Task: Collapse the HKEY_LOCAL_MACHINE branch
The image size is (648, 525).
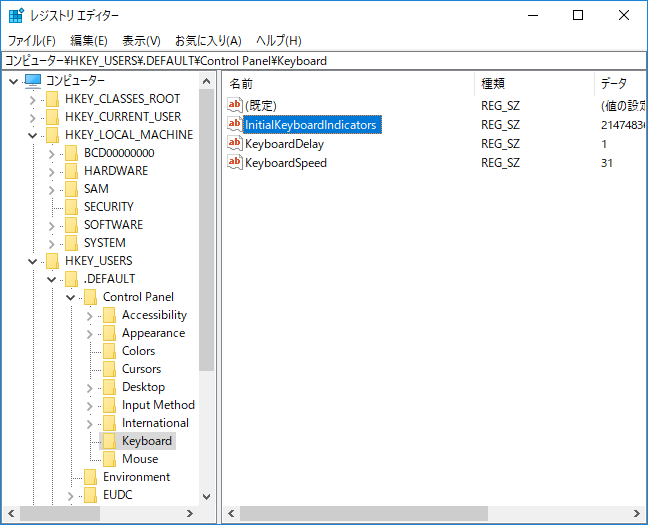Action: tap(32, 135)
